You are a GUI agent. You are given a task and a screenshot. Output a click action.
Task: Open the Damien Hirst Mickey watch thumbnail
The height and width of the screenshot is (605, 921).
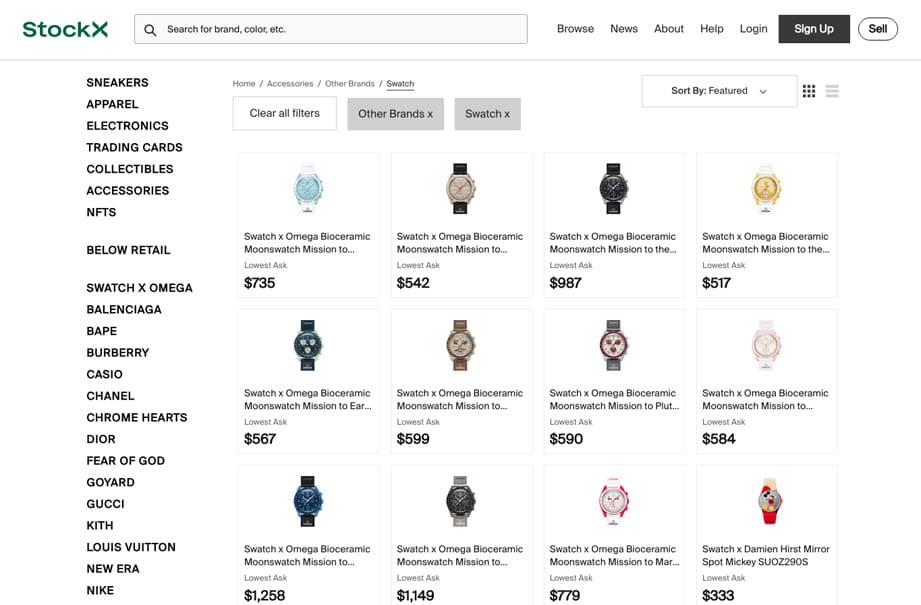(766, 501)
